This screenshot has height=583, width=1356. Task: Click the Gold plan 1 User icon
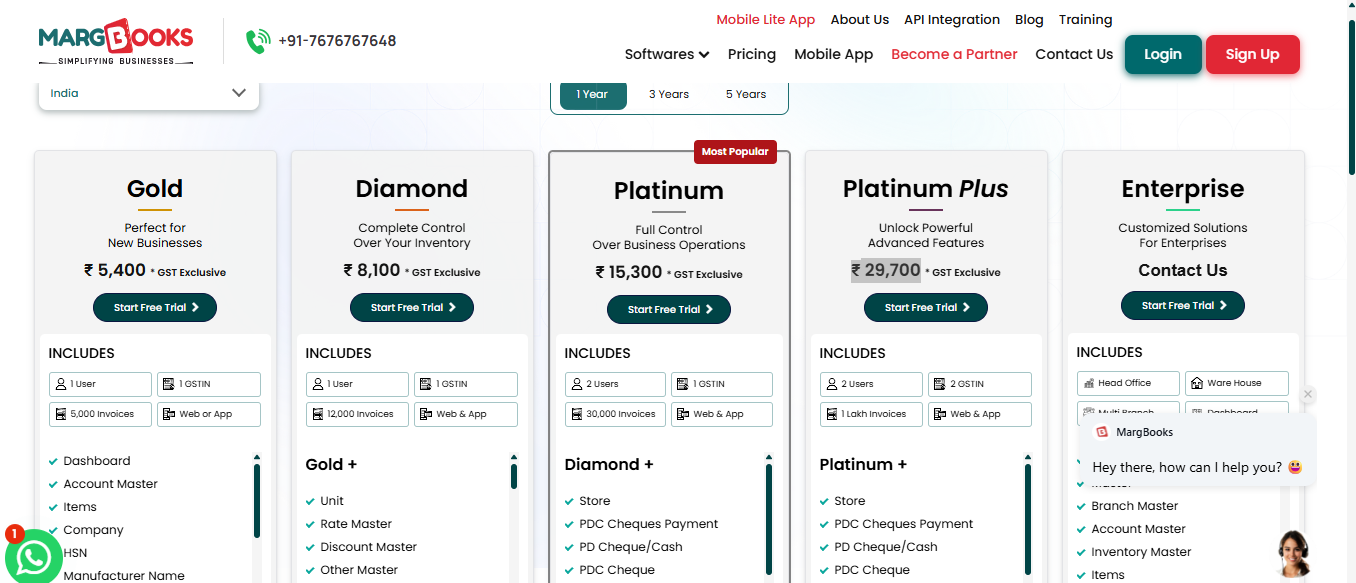click(x=61, y=384)
